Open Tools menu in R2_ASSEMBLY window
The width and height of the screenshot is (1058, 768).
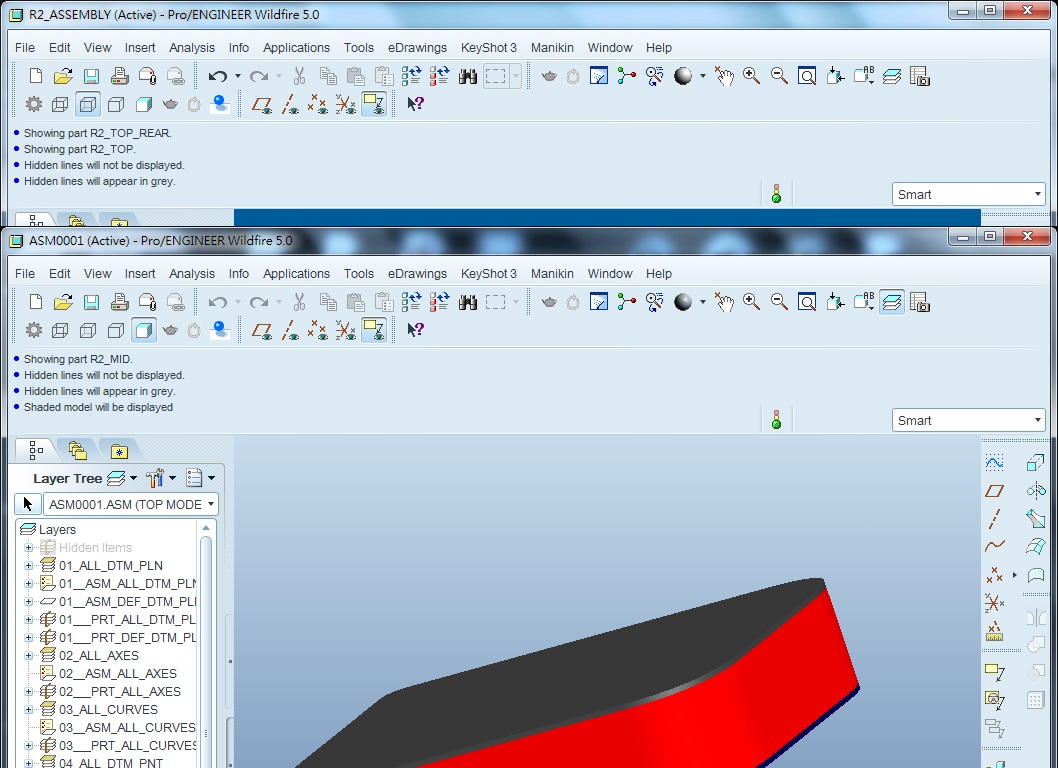coord(358,47)
